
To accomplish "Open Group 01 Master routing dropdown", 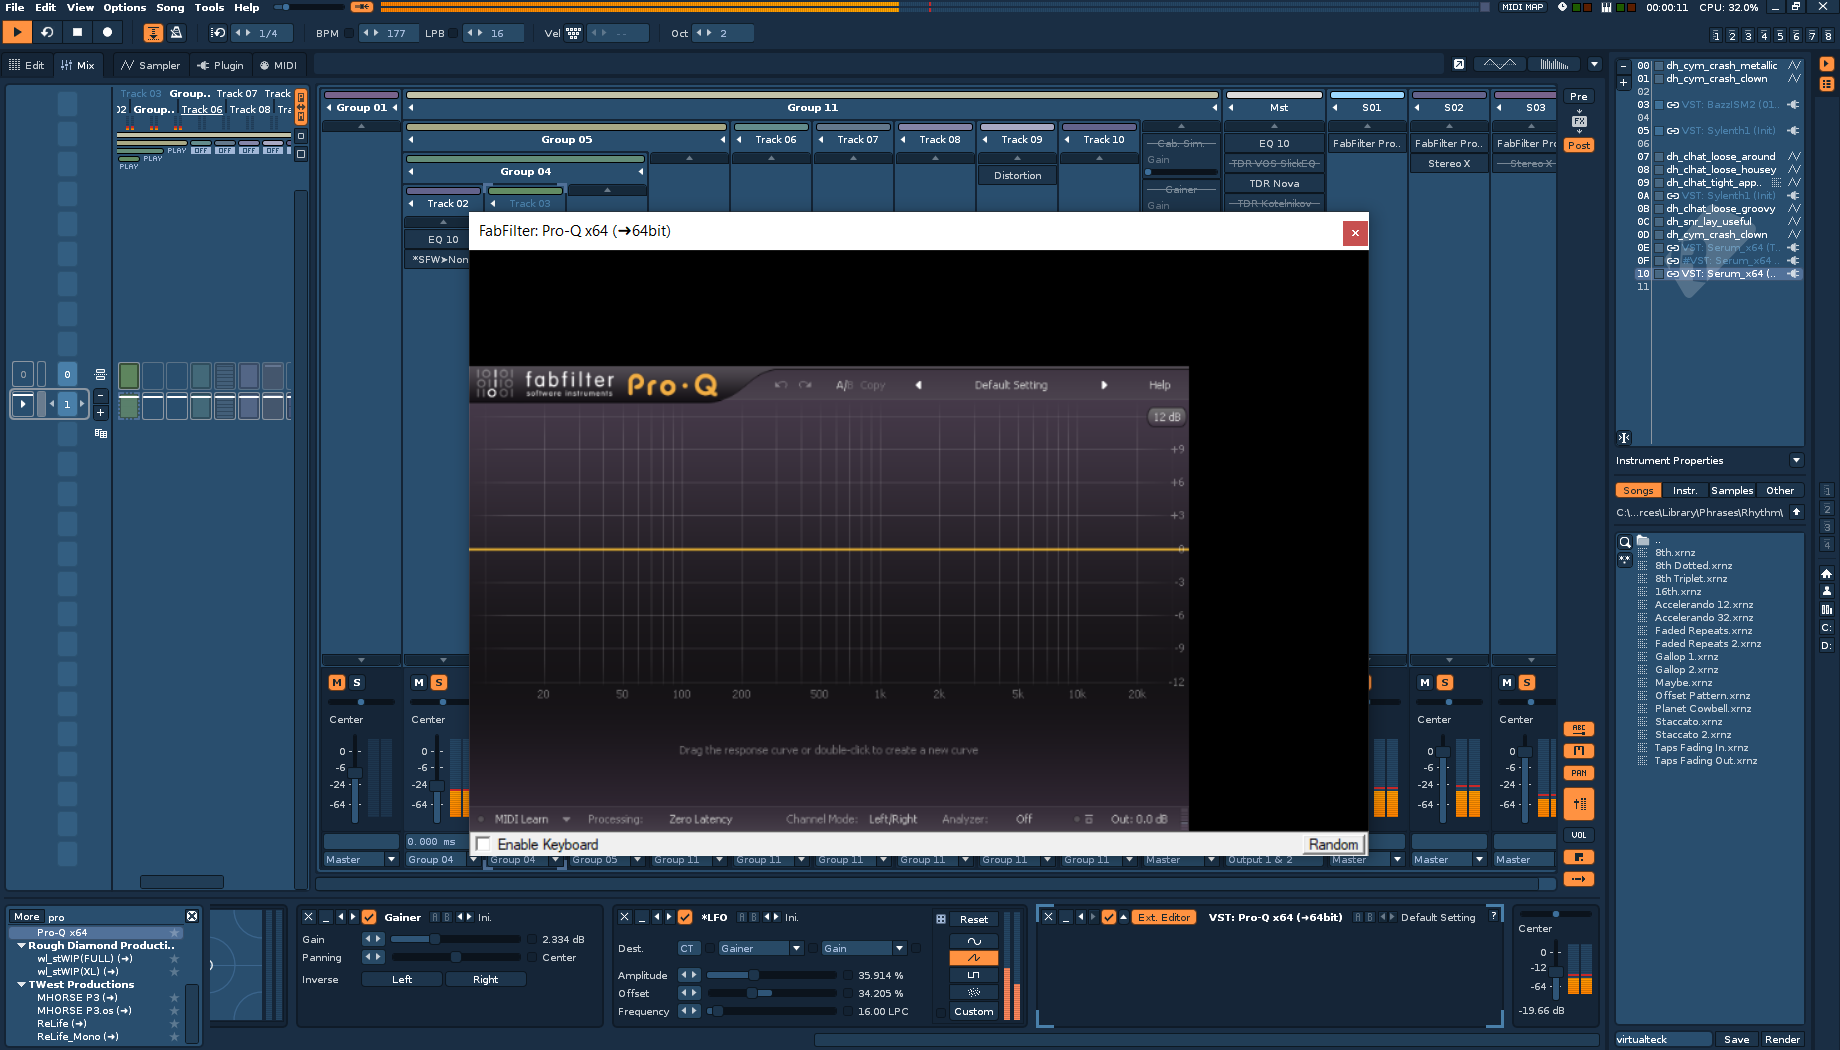I will click(391, 859).
